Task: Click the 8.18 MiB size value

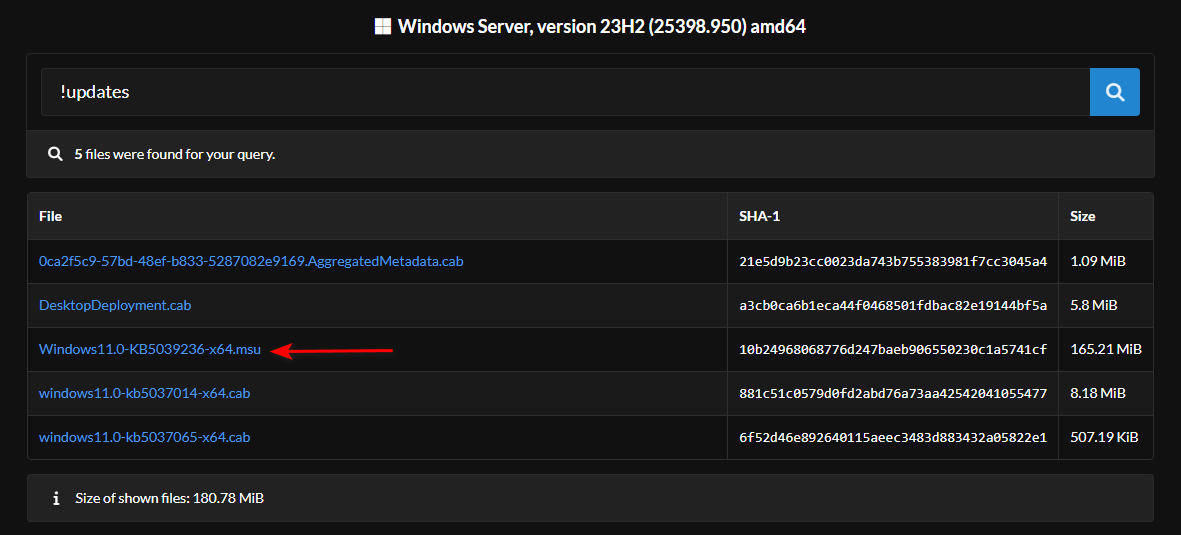Action: 1098,393
